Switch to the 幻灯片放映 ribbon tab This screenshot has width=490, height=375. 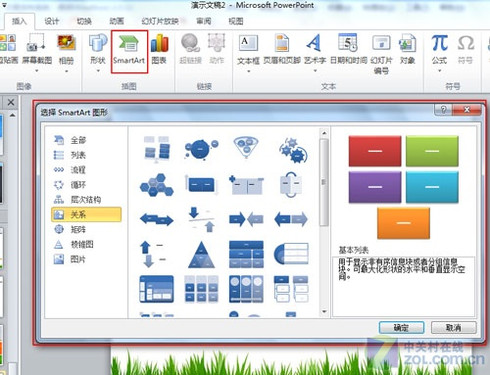[x=160, y=21]
